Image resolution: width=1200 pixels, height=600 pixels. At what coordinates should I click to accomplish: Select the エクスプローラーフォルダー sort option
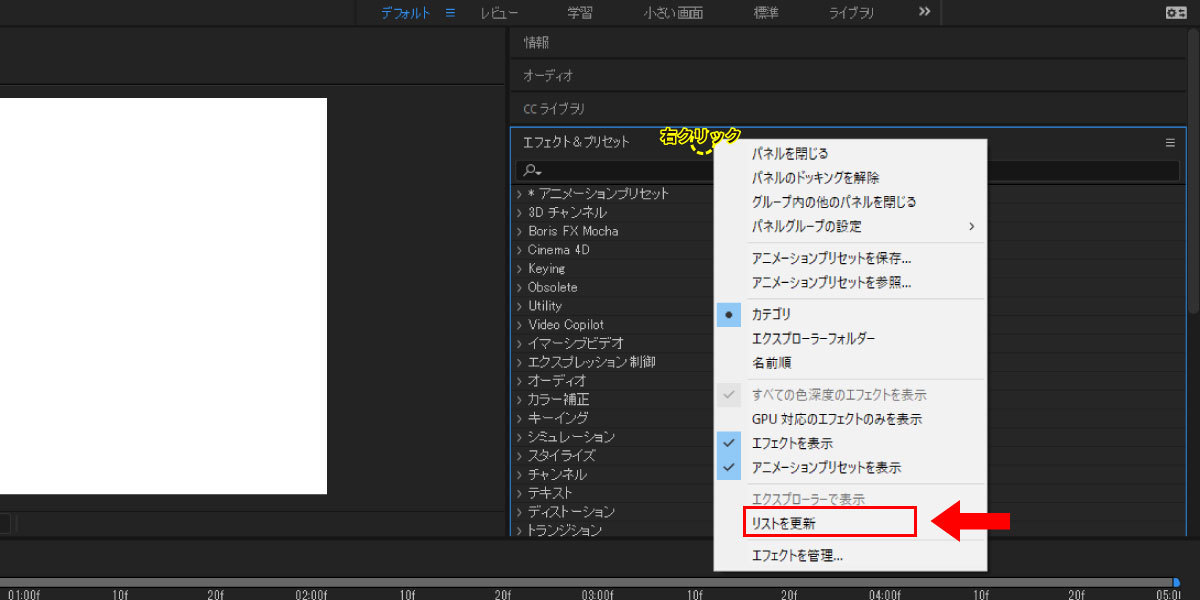click(x=814, y=338)
